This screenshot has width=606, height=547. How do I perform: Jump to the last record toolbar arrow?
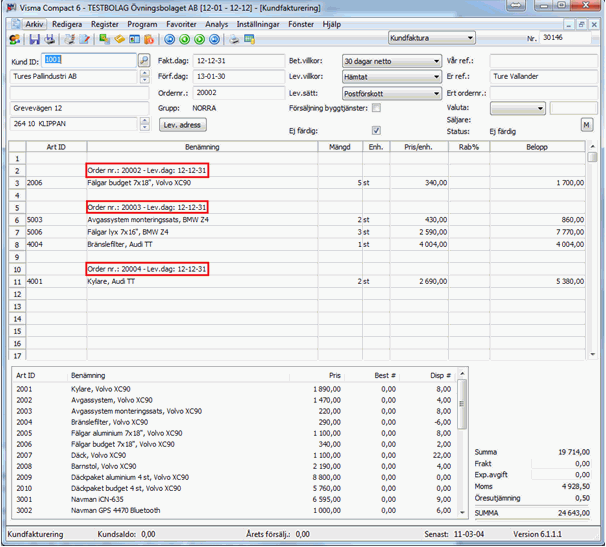214,40
